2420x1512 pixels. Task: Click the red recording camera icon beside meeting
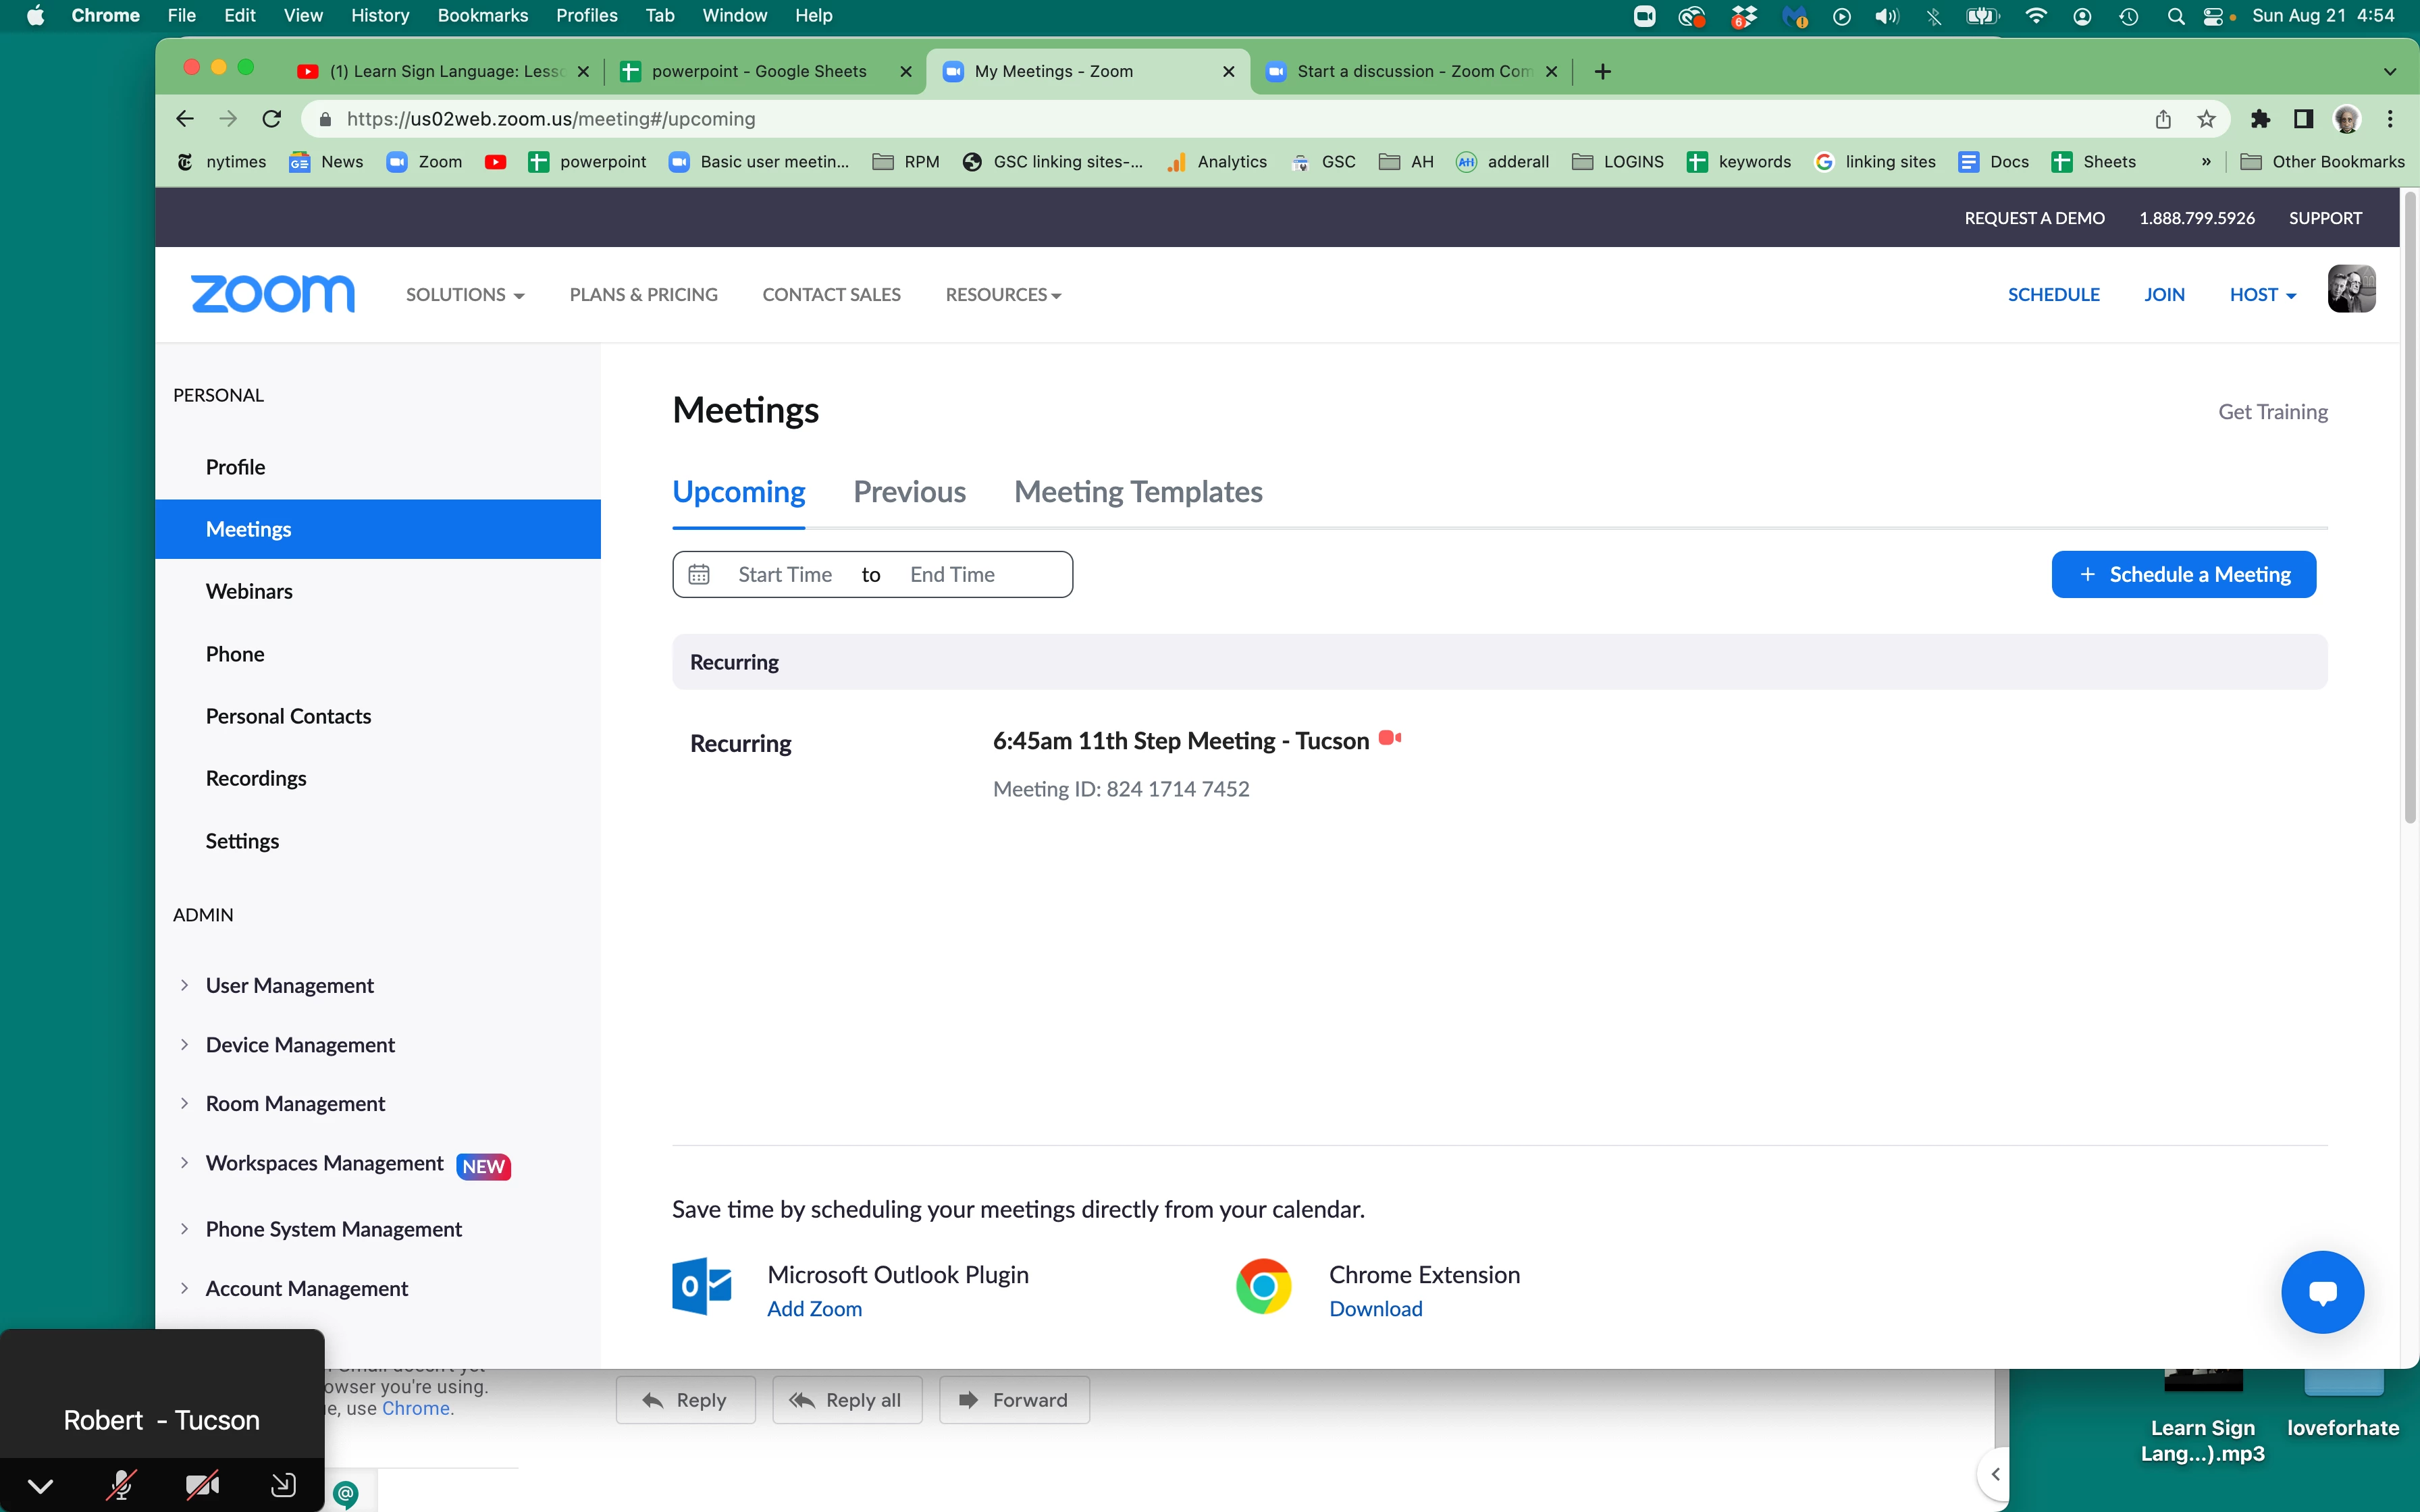click(x=1389, y=738)
